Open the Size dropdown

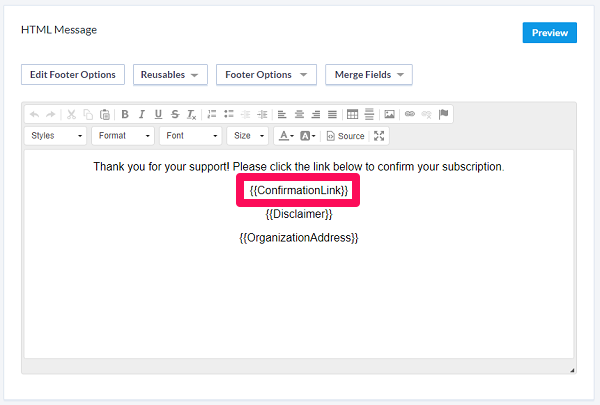pos(248,136)
